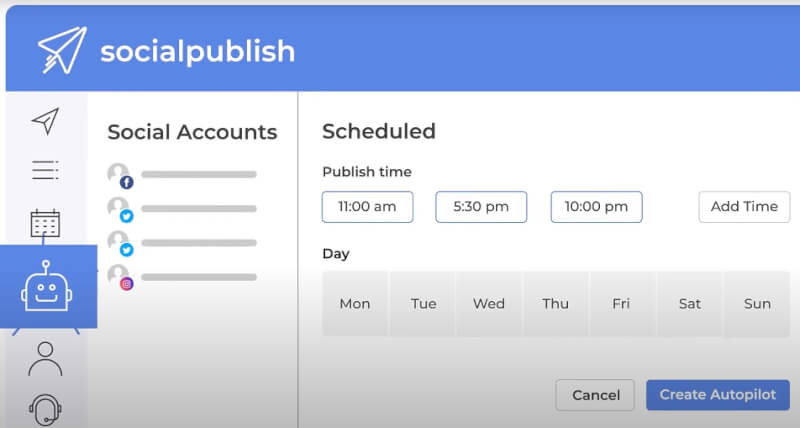
Task: Toggle the Sat day option
Action: (x=690, y=304)
